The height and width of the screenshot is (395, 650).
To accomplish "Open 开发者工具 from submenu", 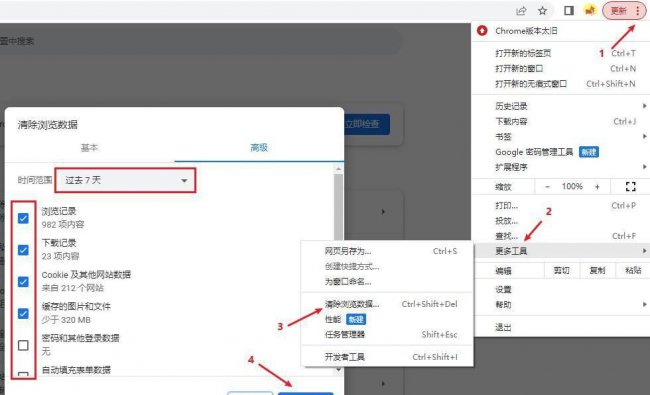I will pos(387,357).
